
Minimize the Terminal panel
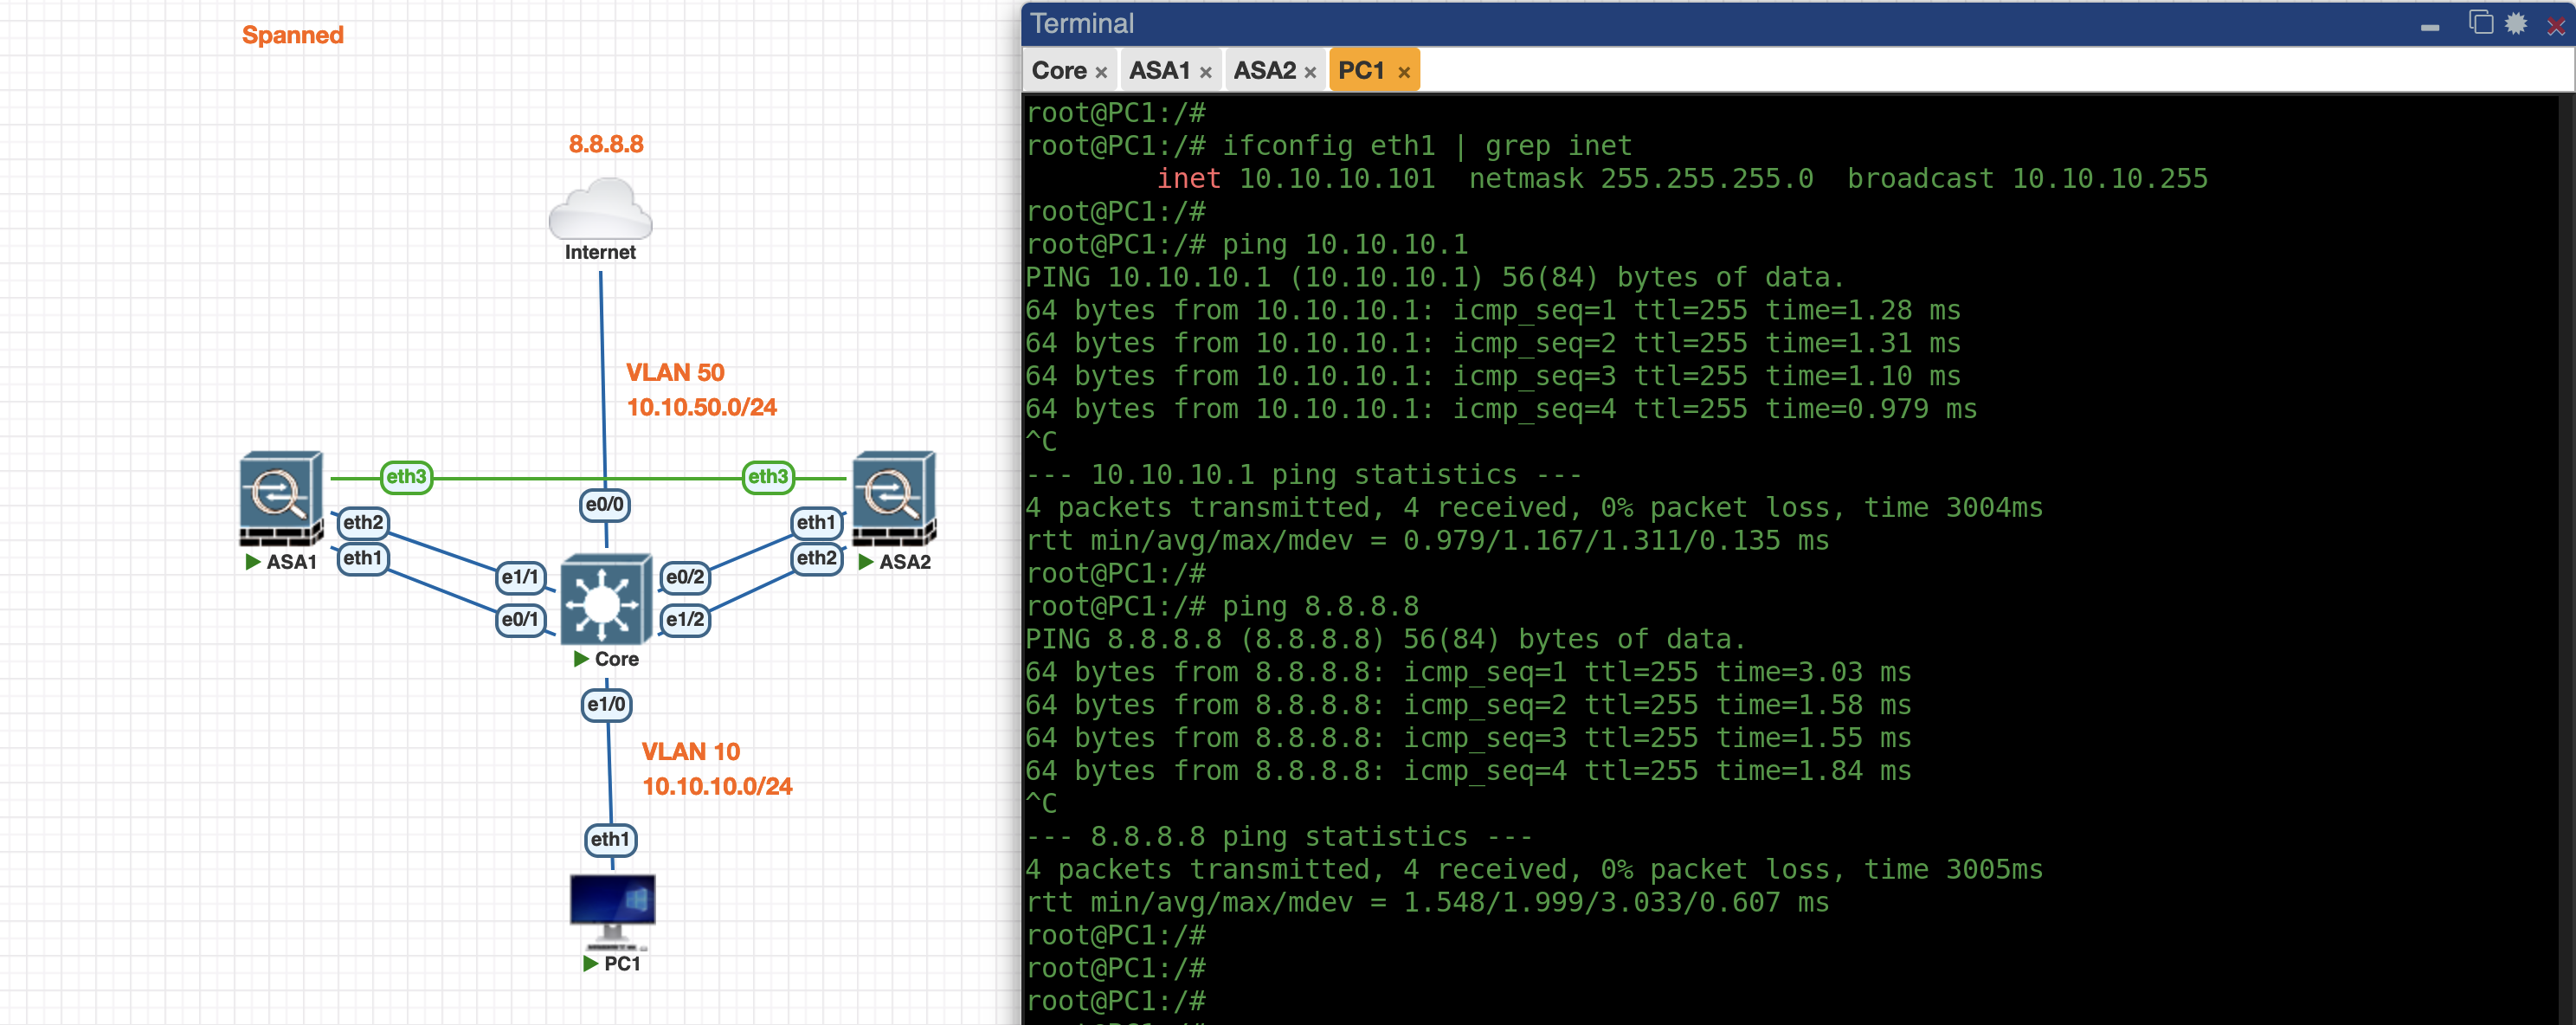coord(2429,27)
